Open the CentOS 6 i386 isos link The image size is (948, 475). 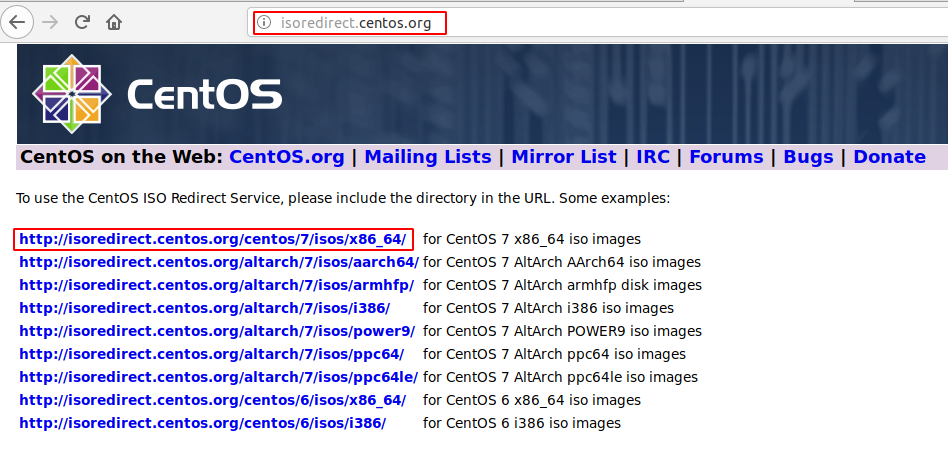pyautogui.click(x=202, y=424)
